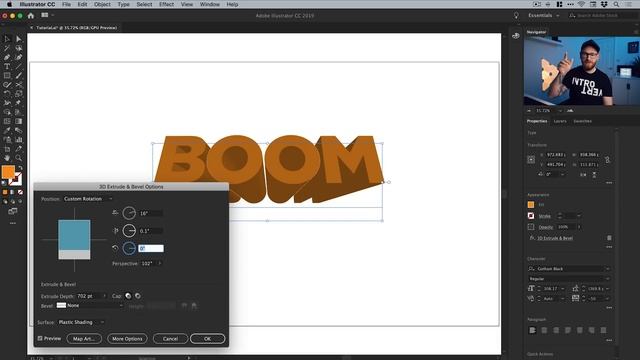Open macOS Spotlight search icon
This screenshot has height=360, width=640.
click(616, 4)
